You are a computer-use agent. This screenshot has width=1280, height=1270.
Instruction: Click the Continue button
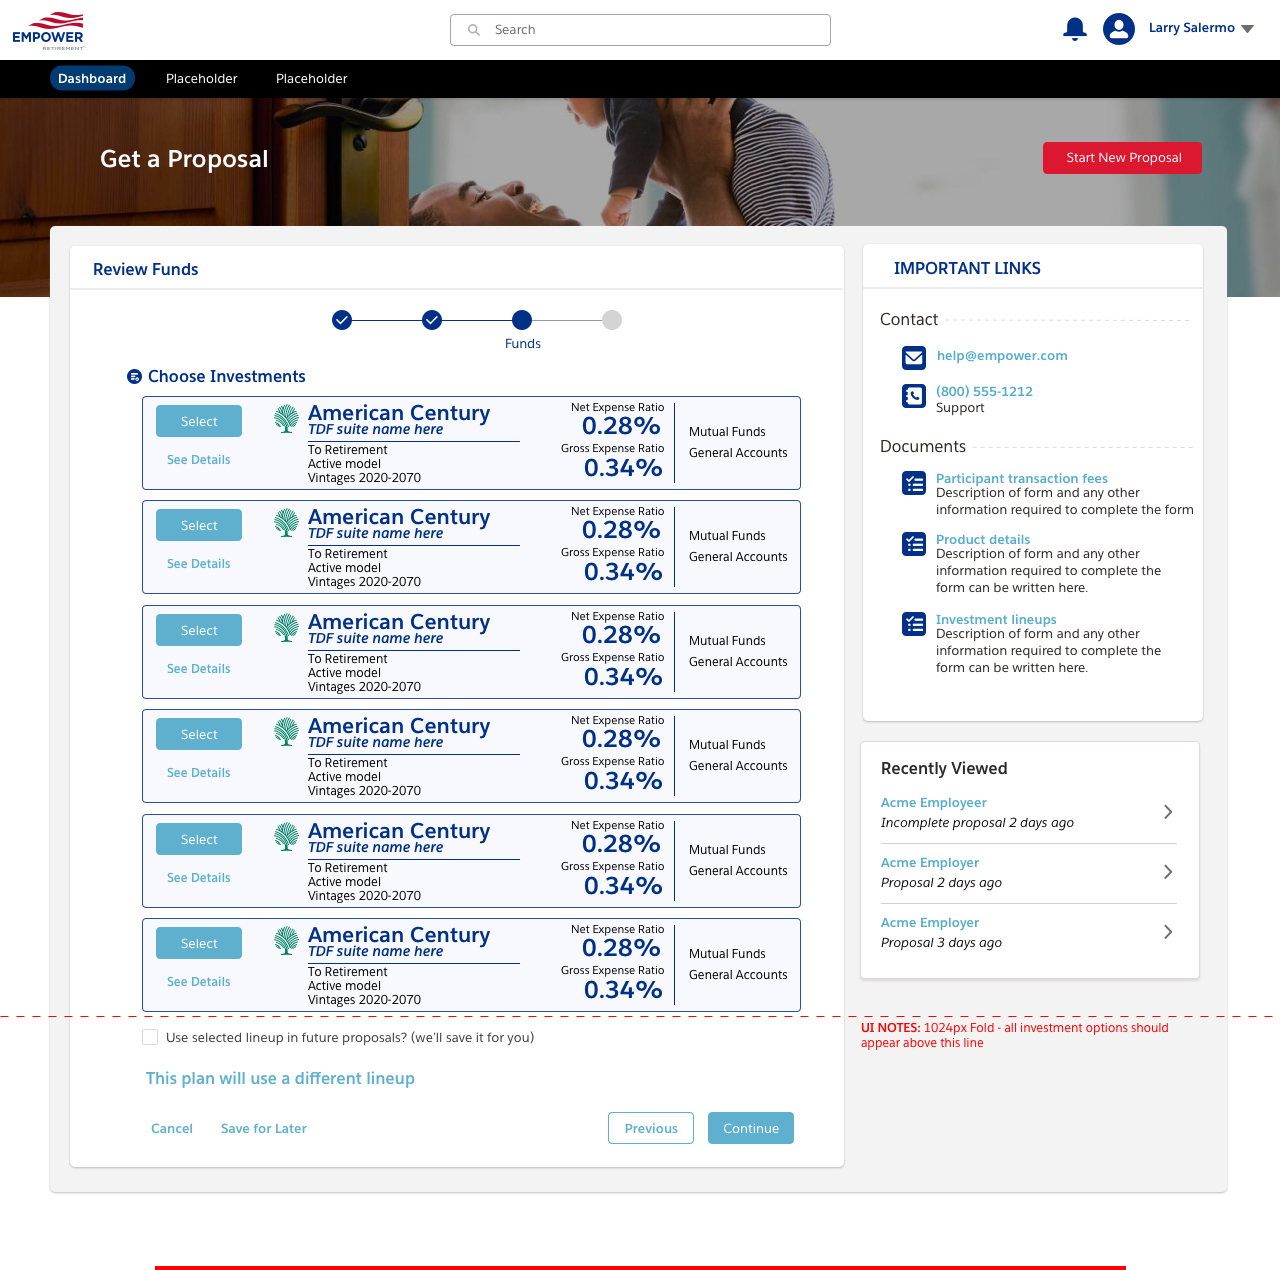(751, 1128)
